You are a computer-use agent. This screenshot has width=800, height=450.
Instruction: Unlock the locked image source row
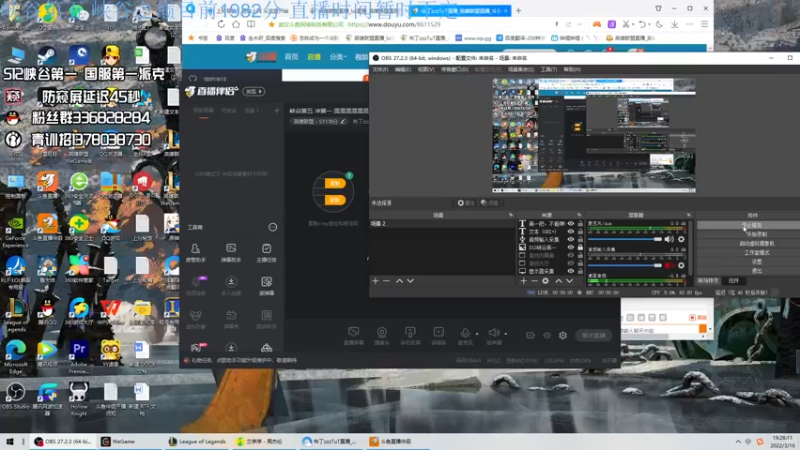tap(580, 247)
